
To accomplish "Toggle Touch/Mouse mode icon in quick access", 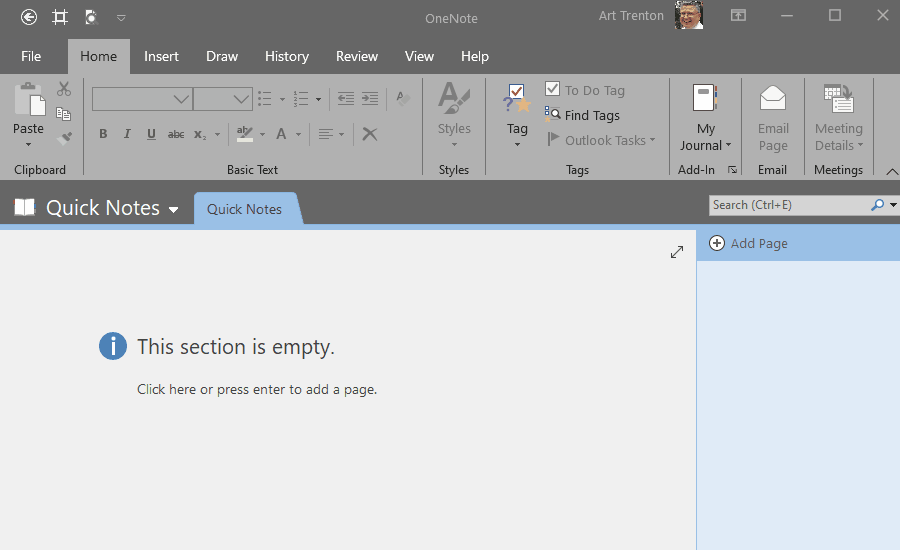I will tap(91, 17).
